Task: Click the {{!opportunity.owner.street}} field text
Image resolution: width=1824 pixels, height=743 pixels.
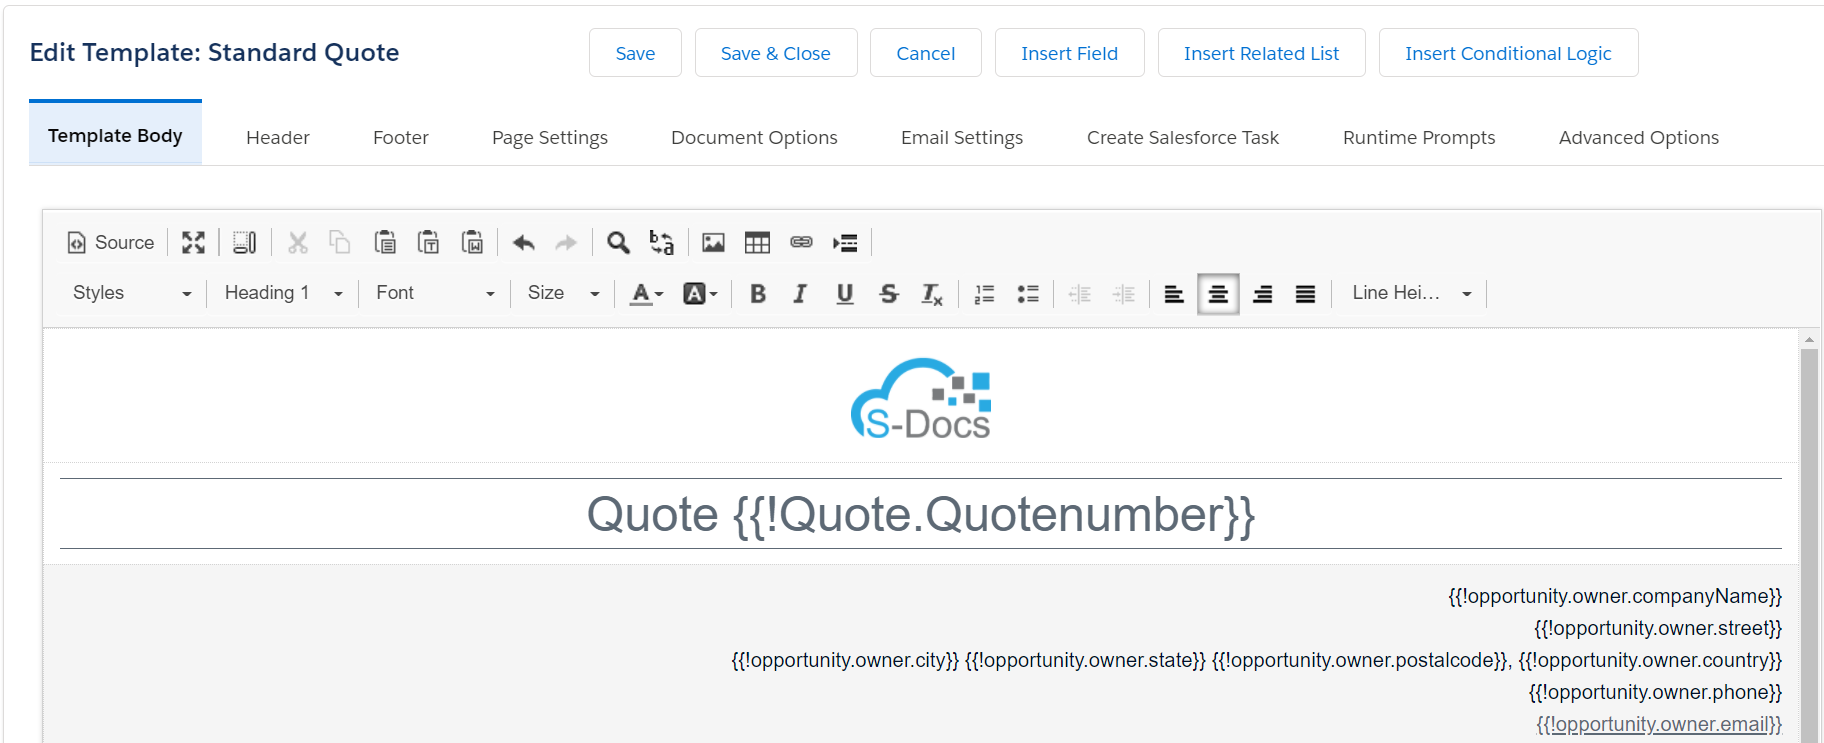Action: click(1658, 628)
